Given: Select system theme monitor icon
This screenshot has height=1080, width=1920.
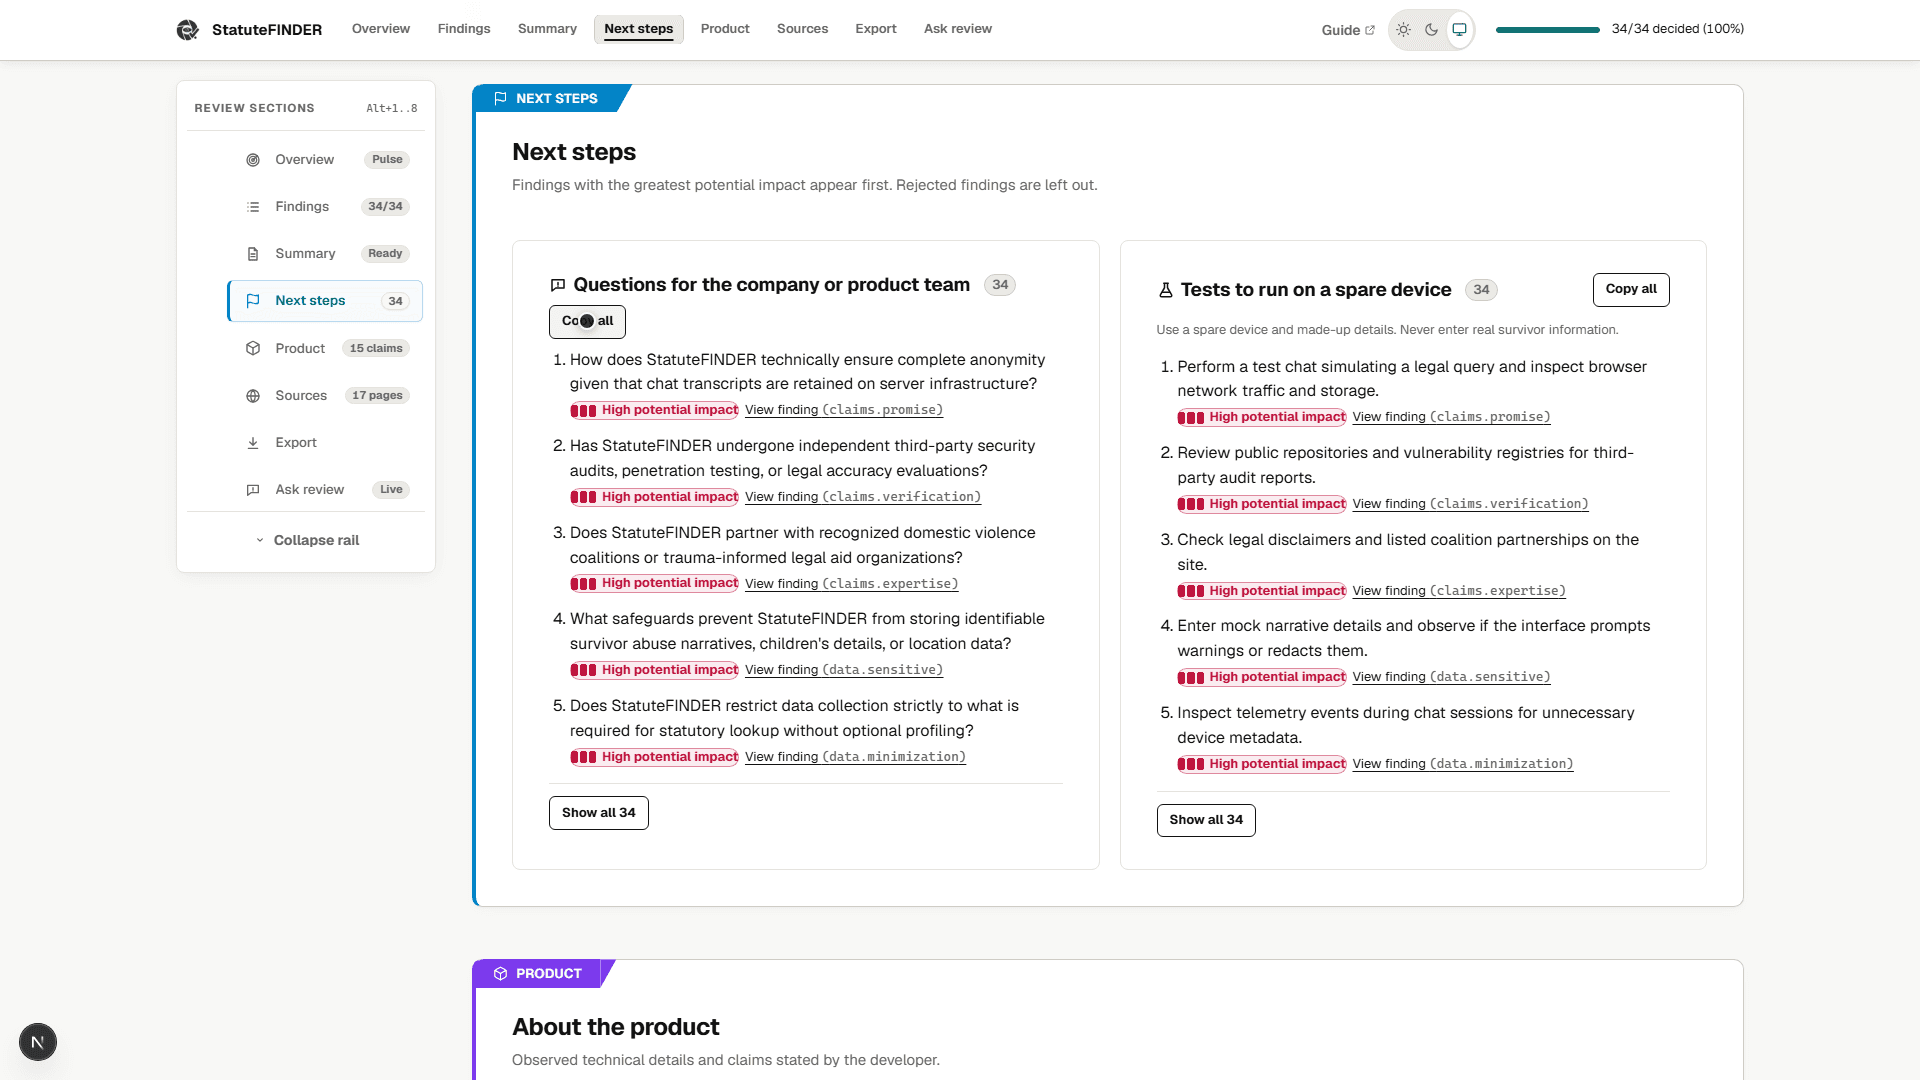Looking at the screenshot, I should coord(1459,30).
